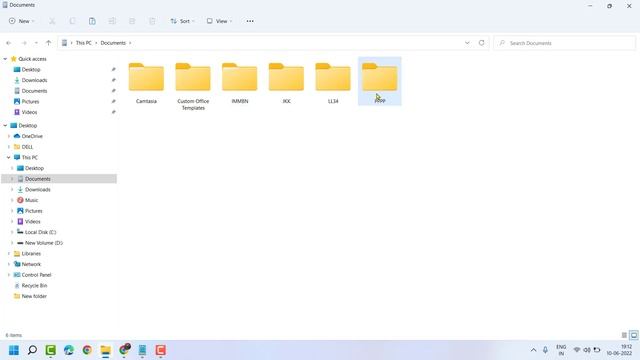Select Recycle Bin in navigation pane

tap(34, 285)
